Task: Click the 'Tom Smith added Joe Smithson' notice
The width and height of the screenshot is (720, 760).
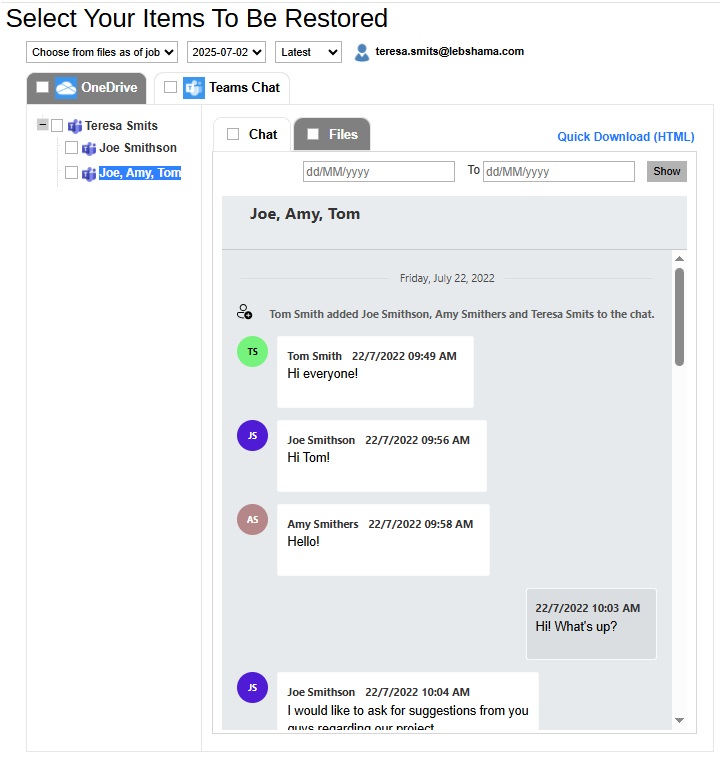Action: 462,314
